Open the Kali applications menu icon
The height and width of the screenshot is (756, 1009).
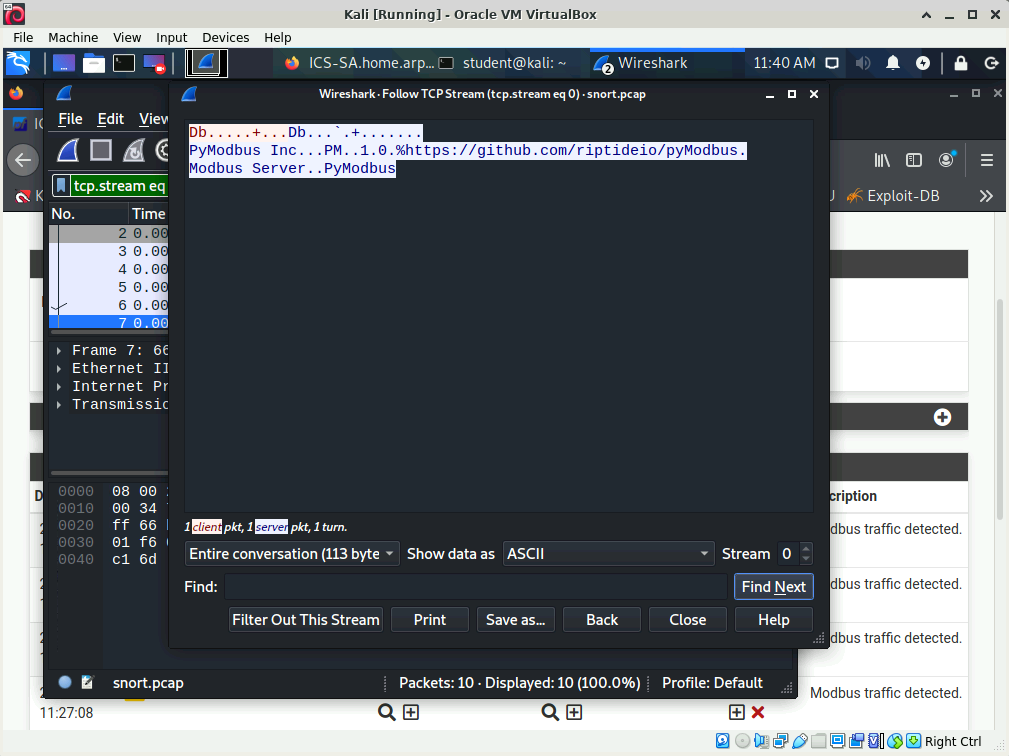(18, 63)
